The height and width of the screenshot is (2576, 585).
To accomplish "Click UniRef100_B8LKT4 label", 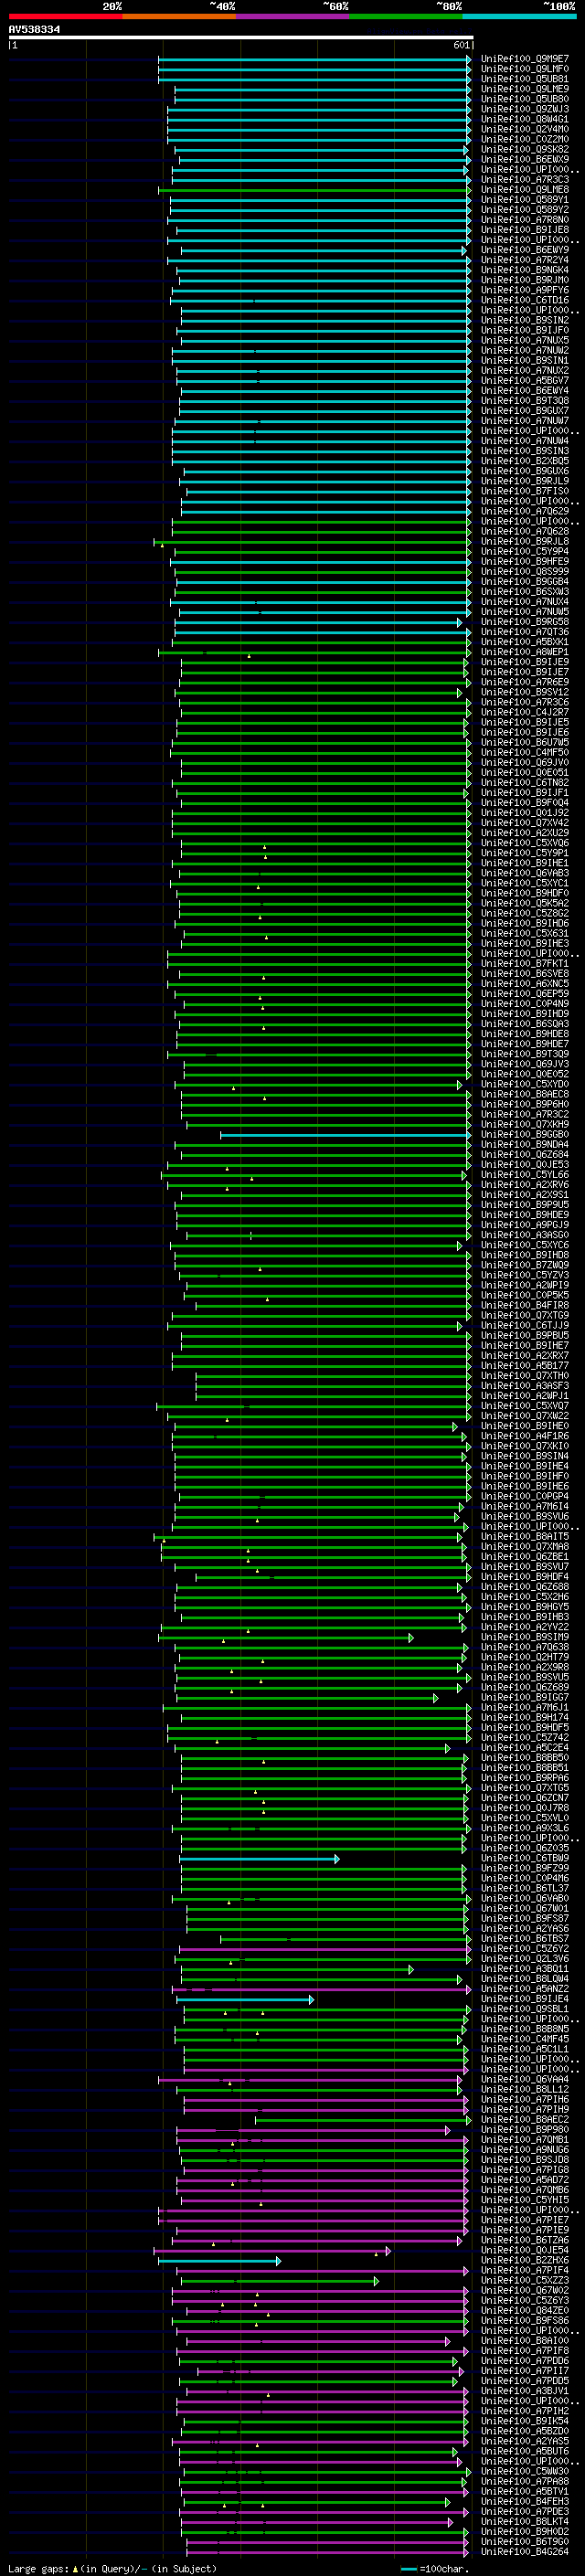I will coord(525,2521).
